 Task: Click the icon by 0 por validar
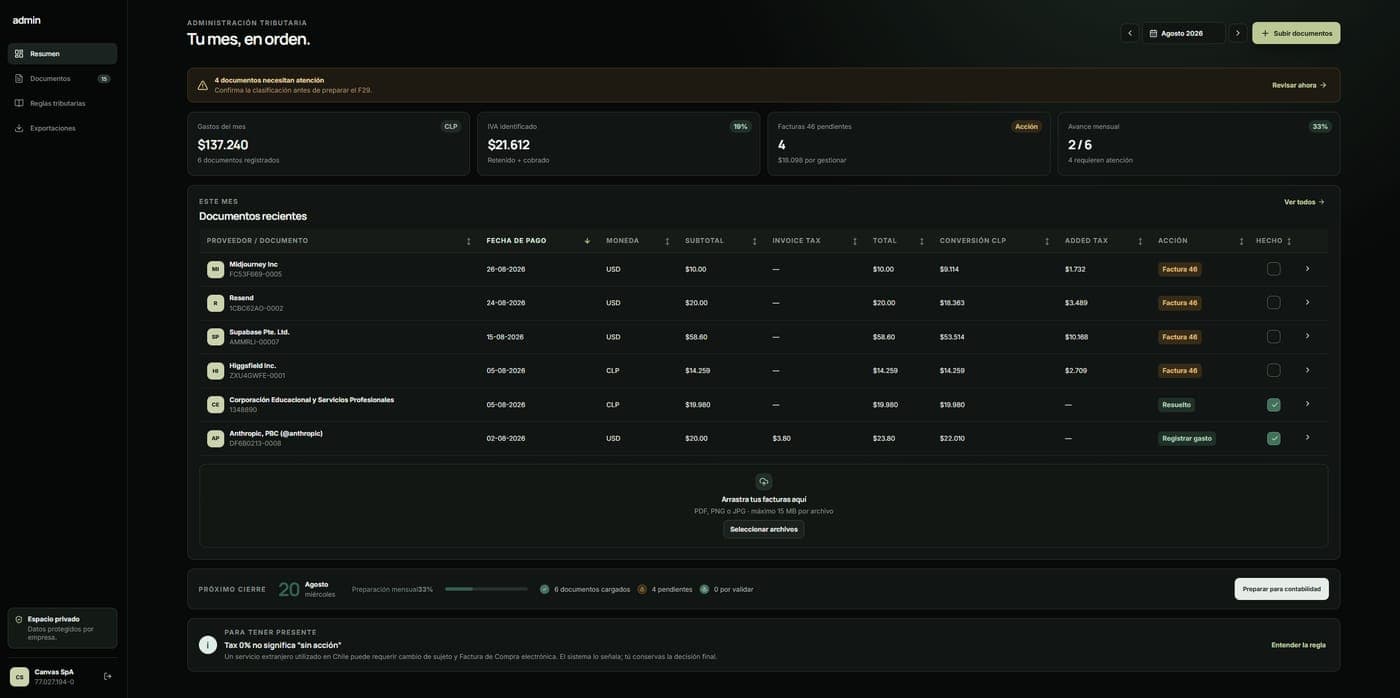704,589
